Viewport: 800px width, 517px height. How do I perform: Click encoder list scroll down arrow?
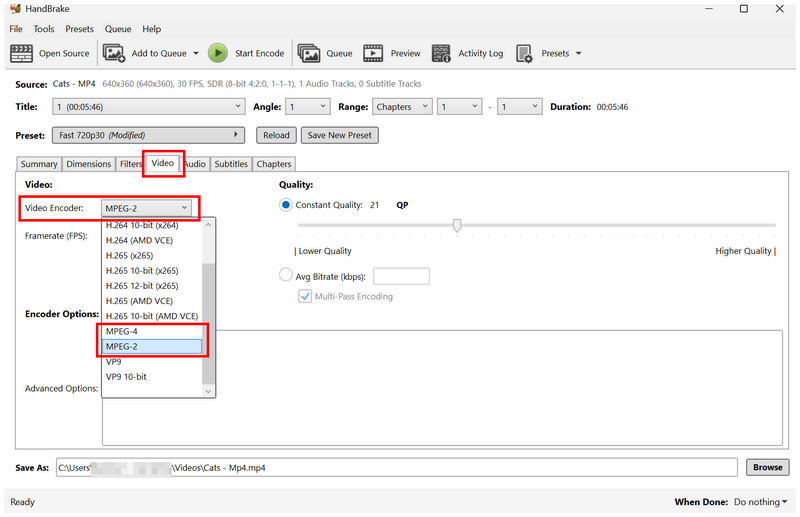(x=208, y=391)
